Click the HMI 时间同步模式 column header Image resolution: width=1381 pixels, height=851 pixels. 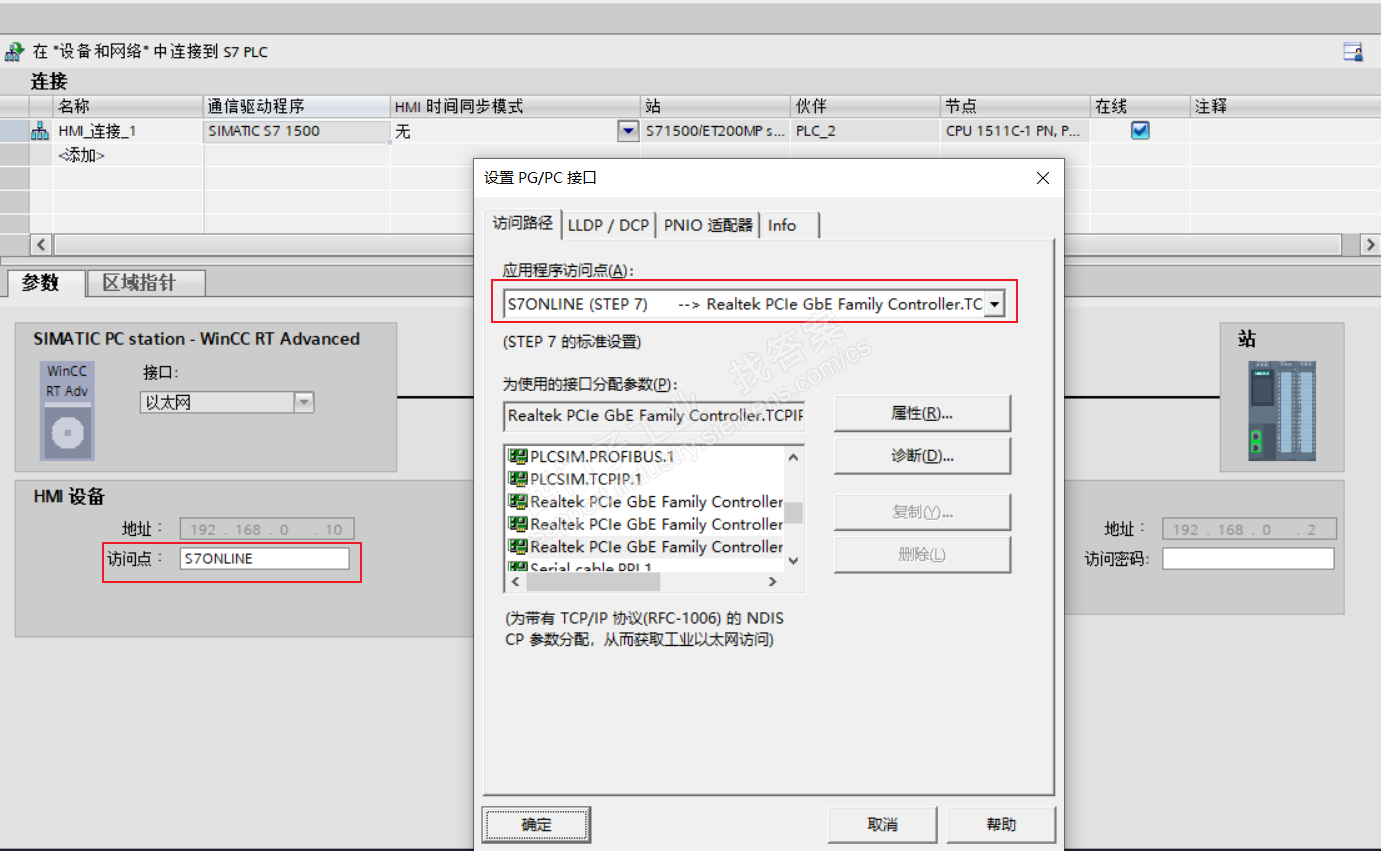(x=515, y=106)
